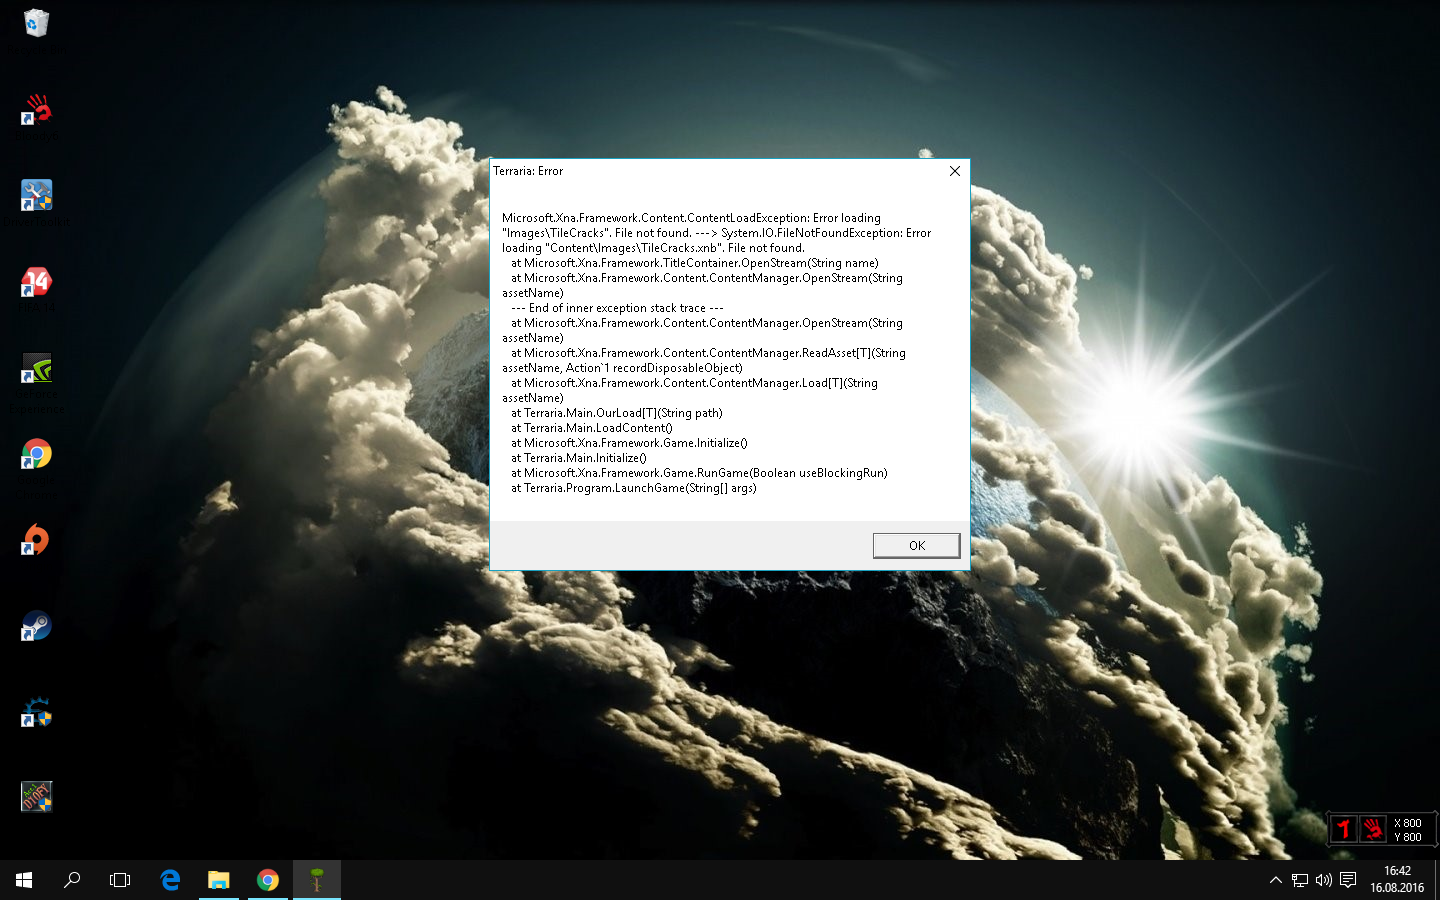
Task: Click the "Terraria: Error" dialog title
Action: (x=528, y=171)
